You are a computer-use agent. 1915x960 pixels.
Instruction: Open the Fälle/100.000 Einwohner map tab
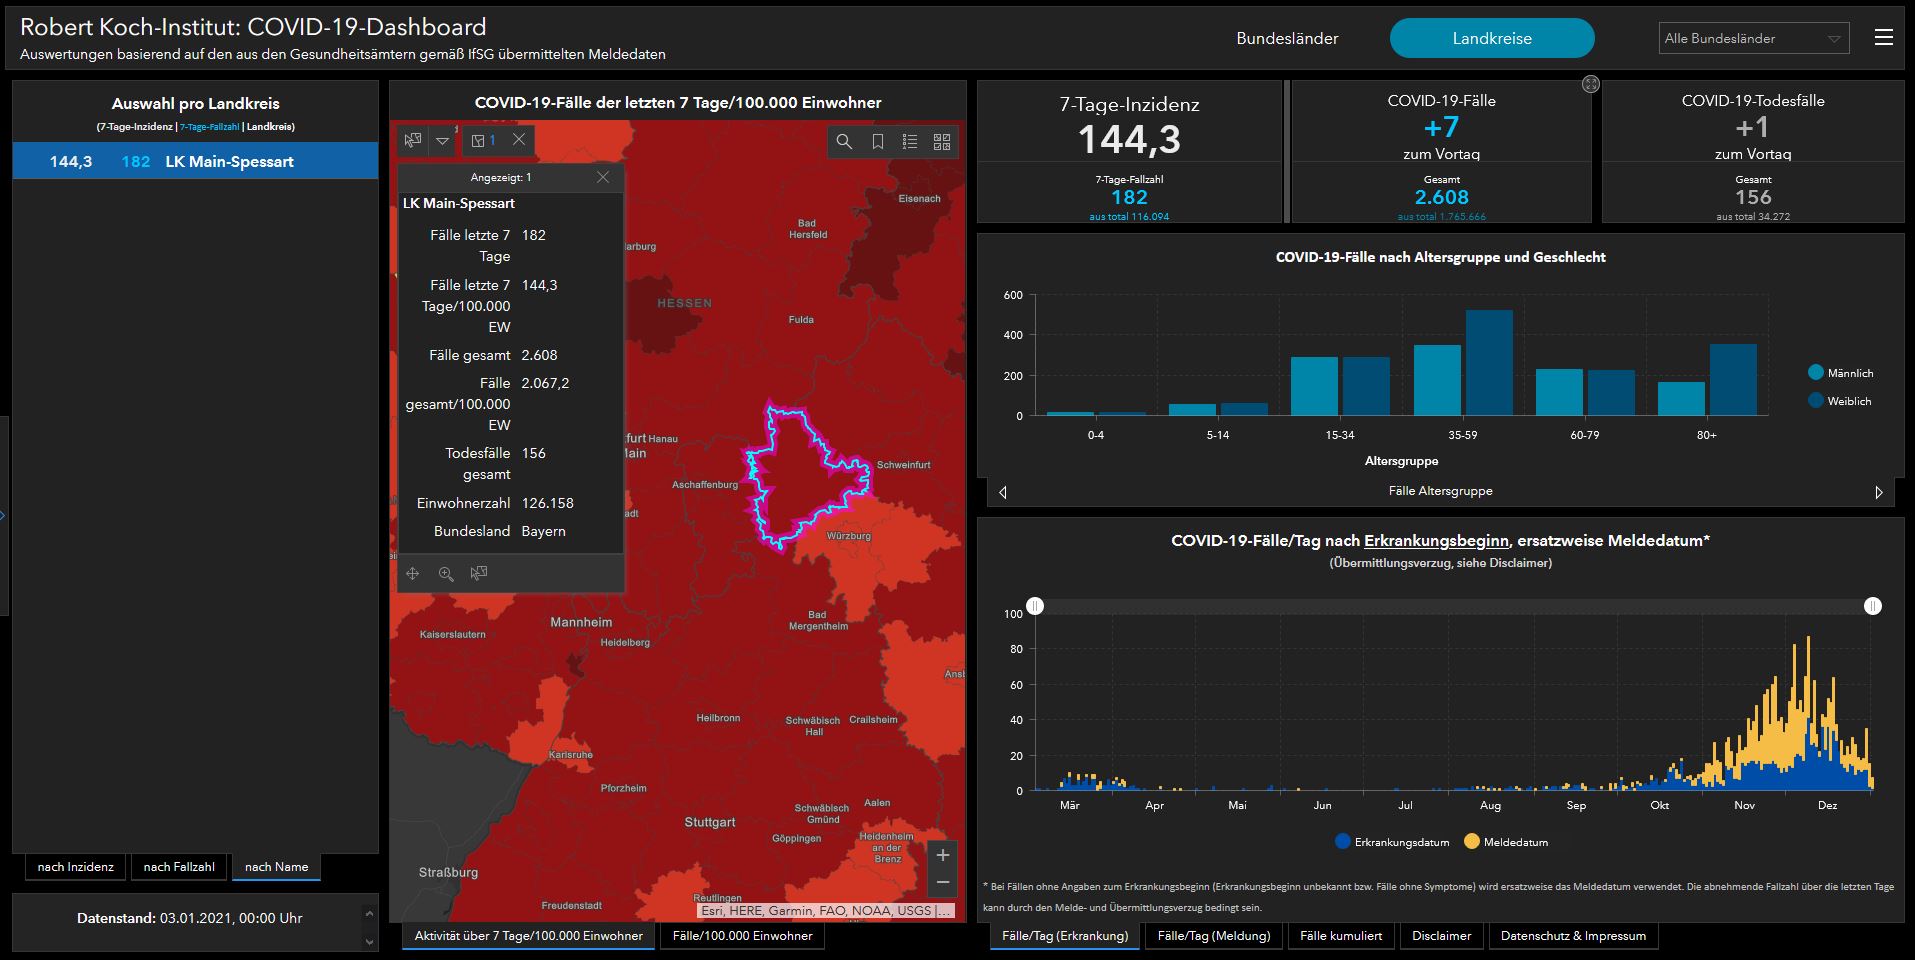(742, 936)
